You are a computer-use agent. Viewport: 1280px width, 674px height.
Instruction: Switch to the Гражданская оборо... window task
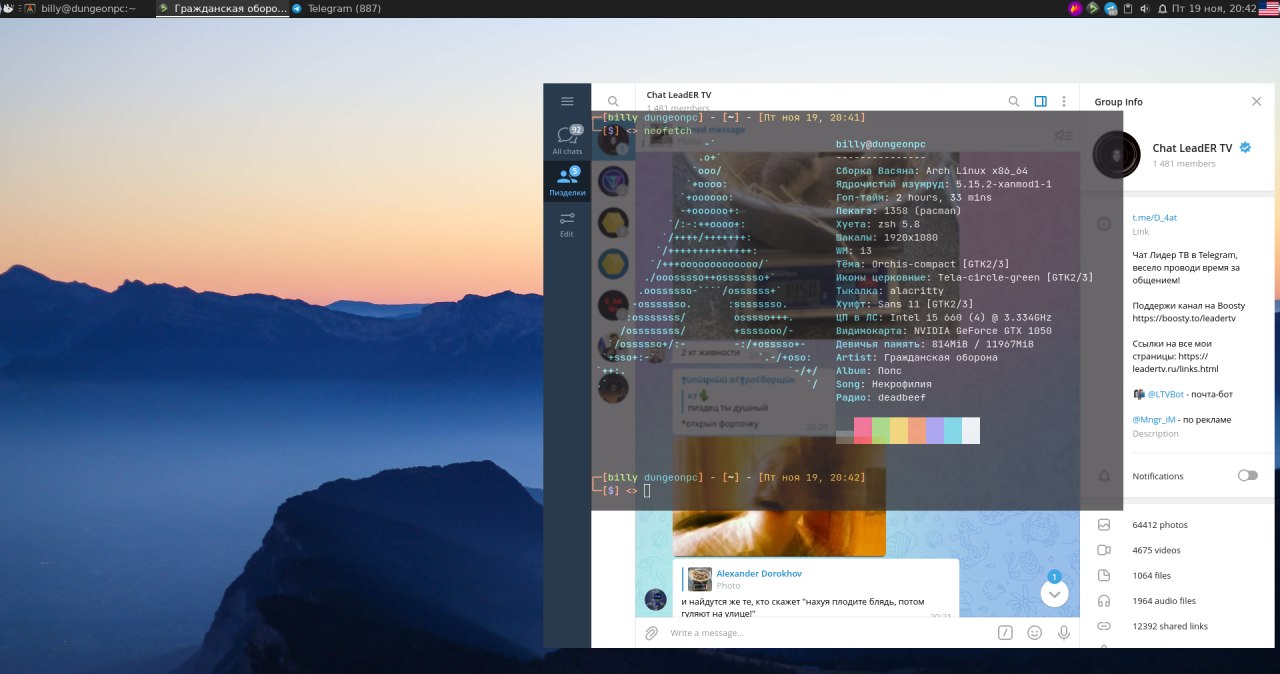[x=222, y=8]
